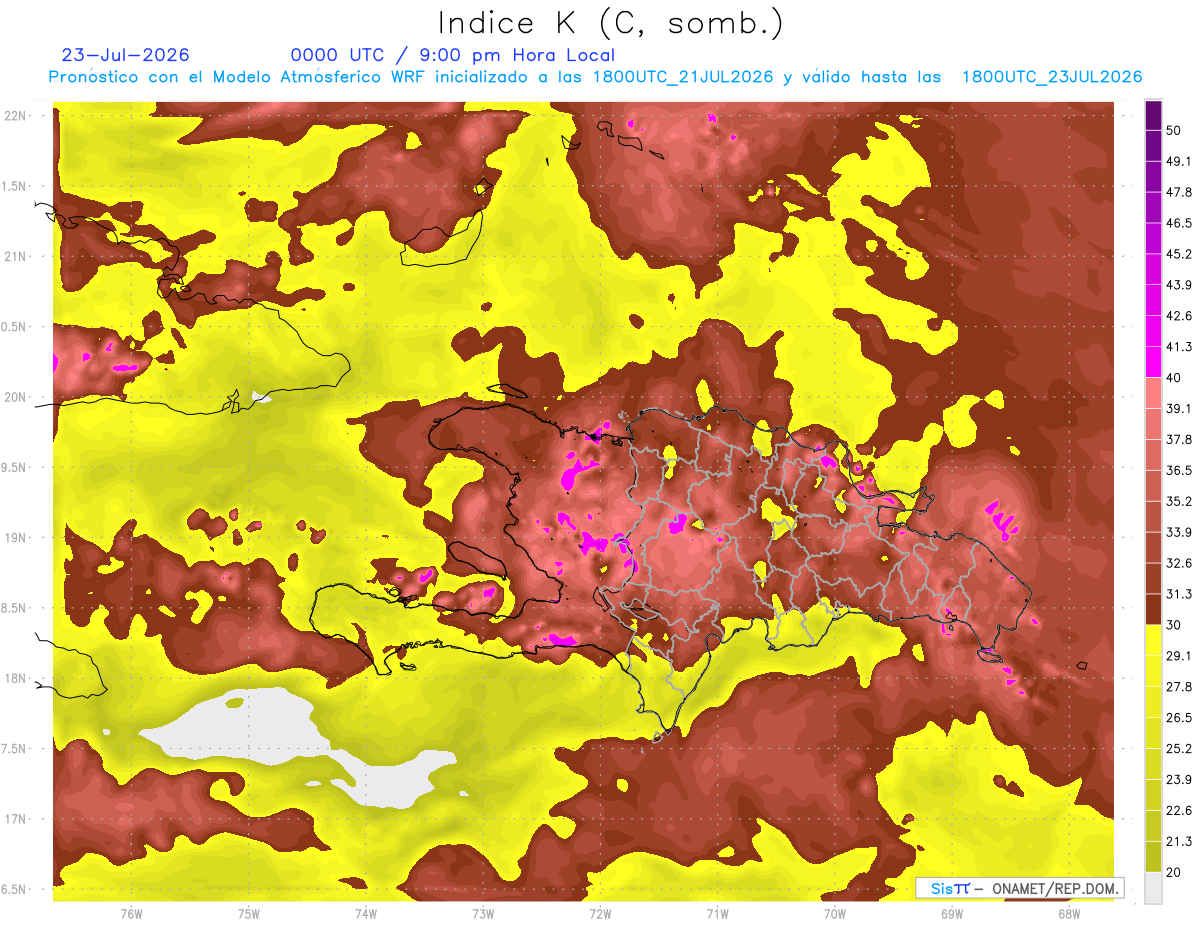Click the colorbar value "35.2"

click(x=1179, y=501)
